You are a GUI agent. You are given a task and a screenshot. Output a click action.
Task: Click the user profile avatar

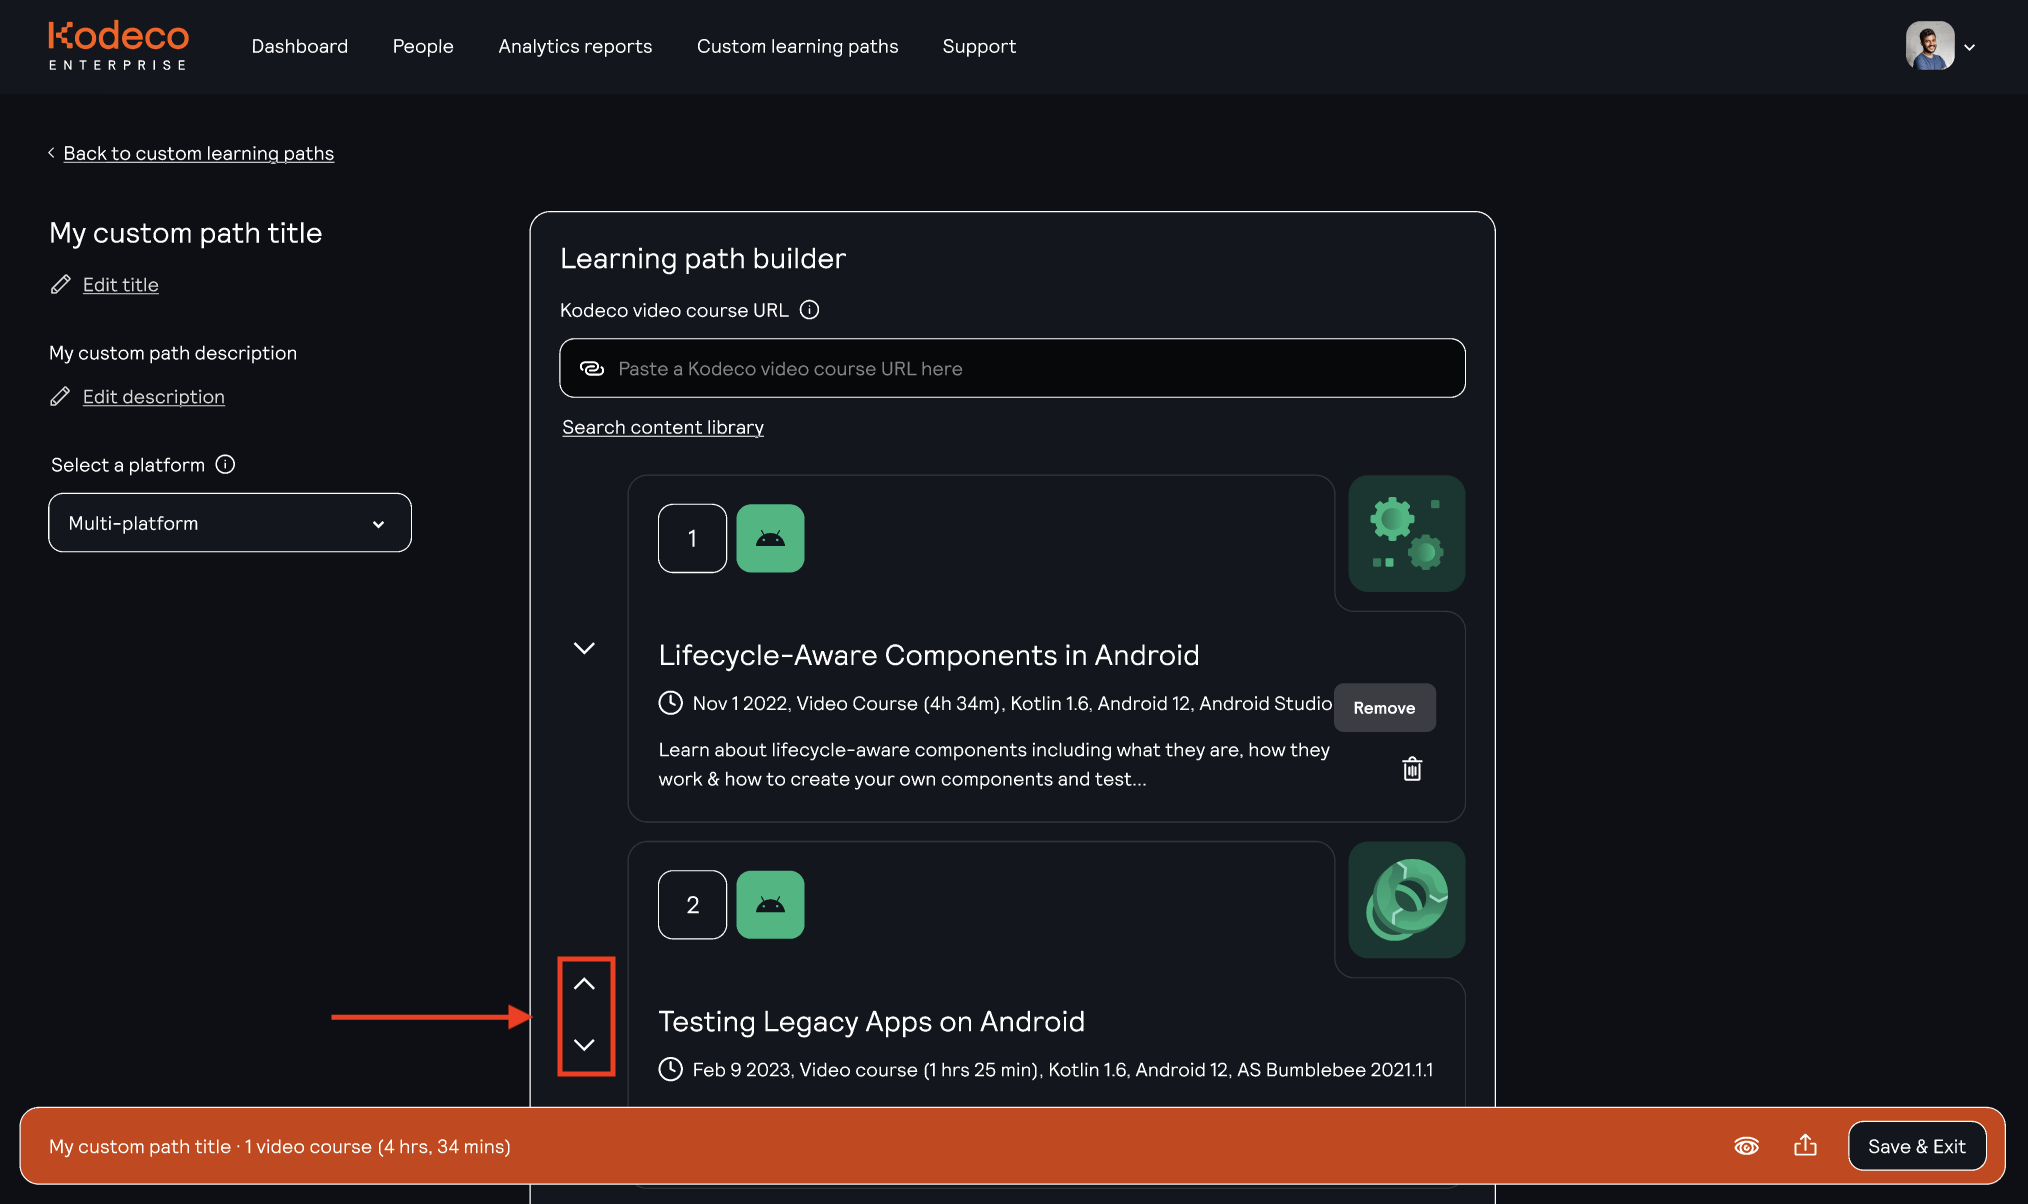coord(1930,46)
